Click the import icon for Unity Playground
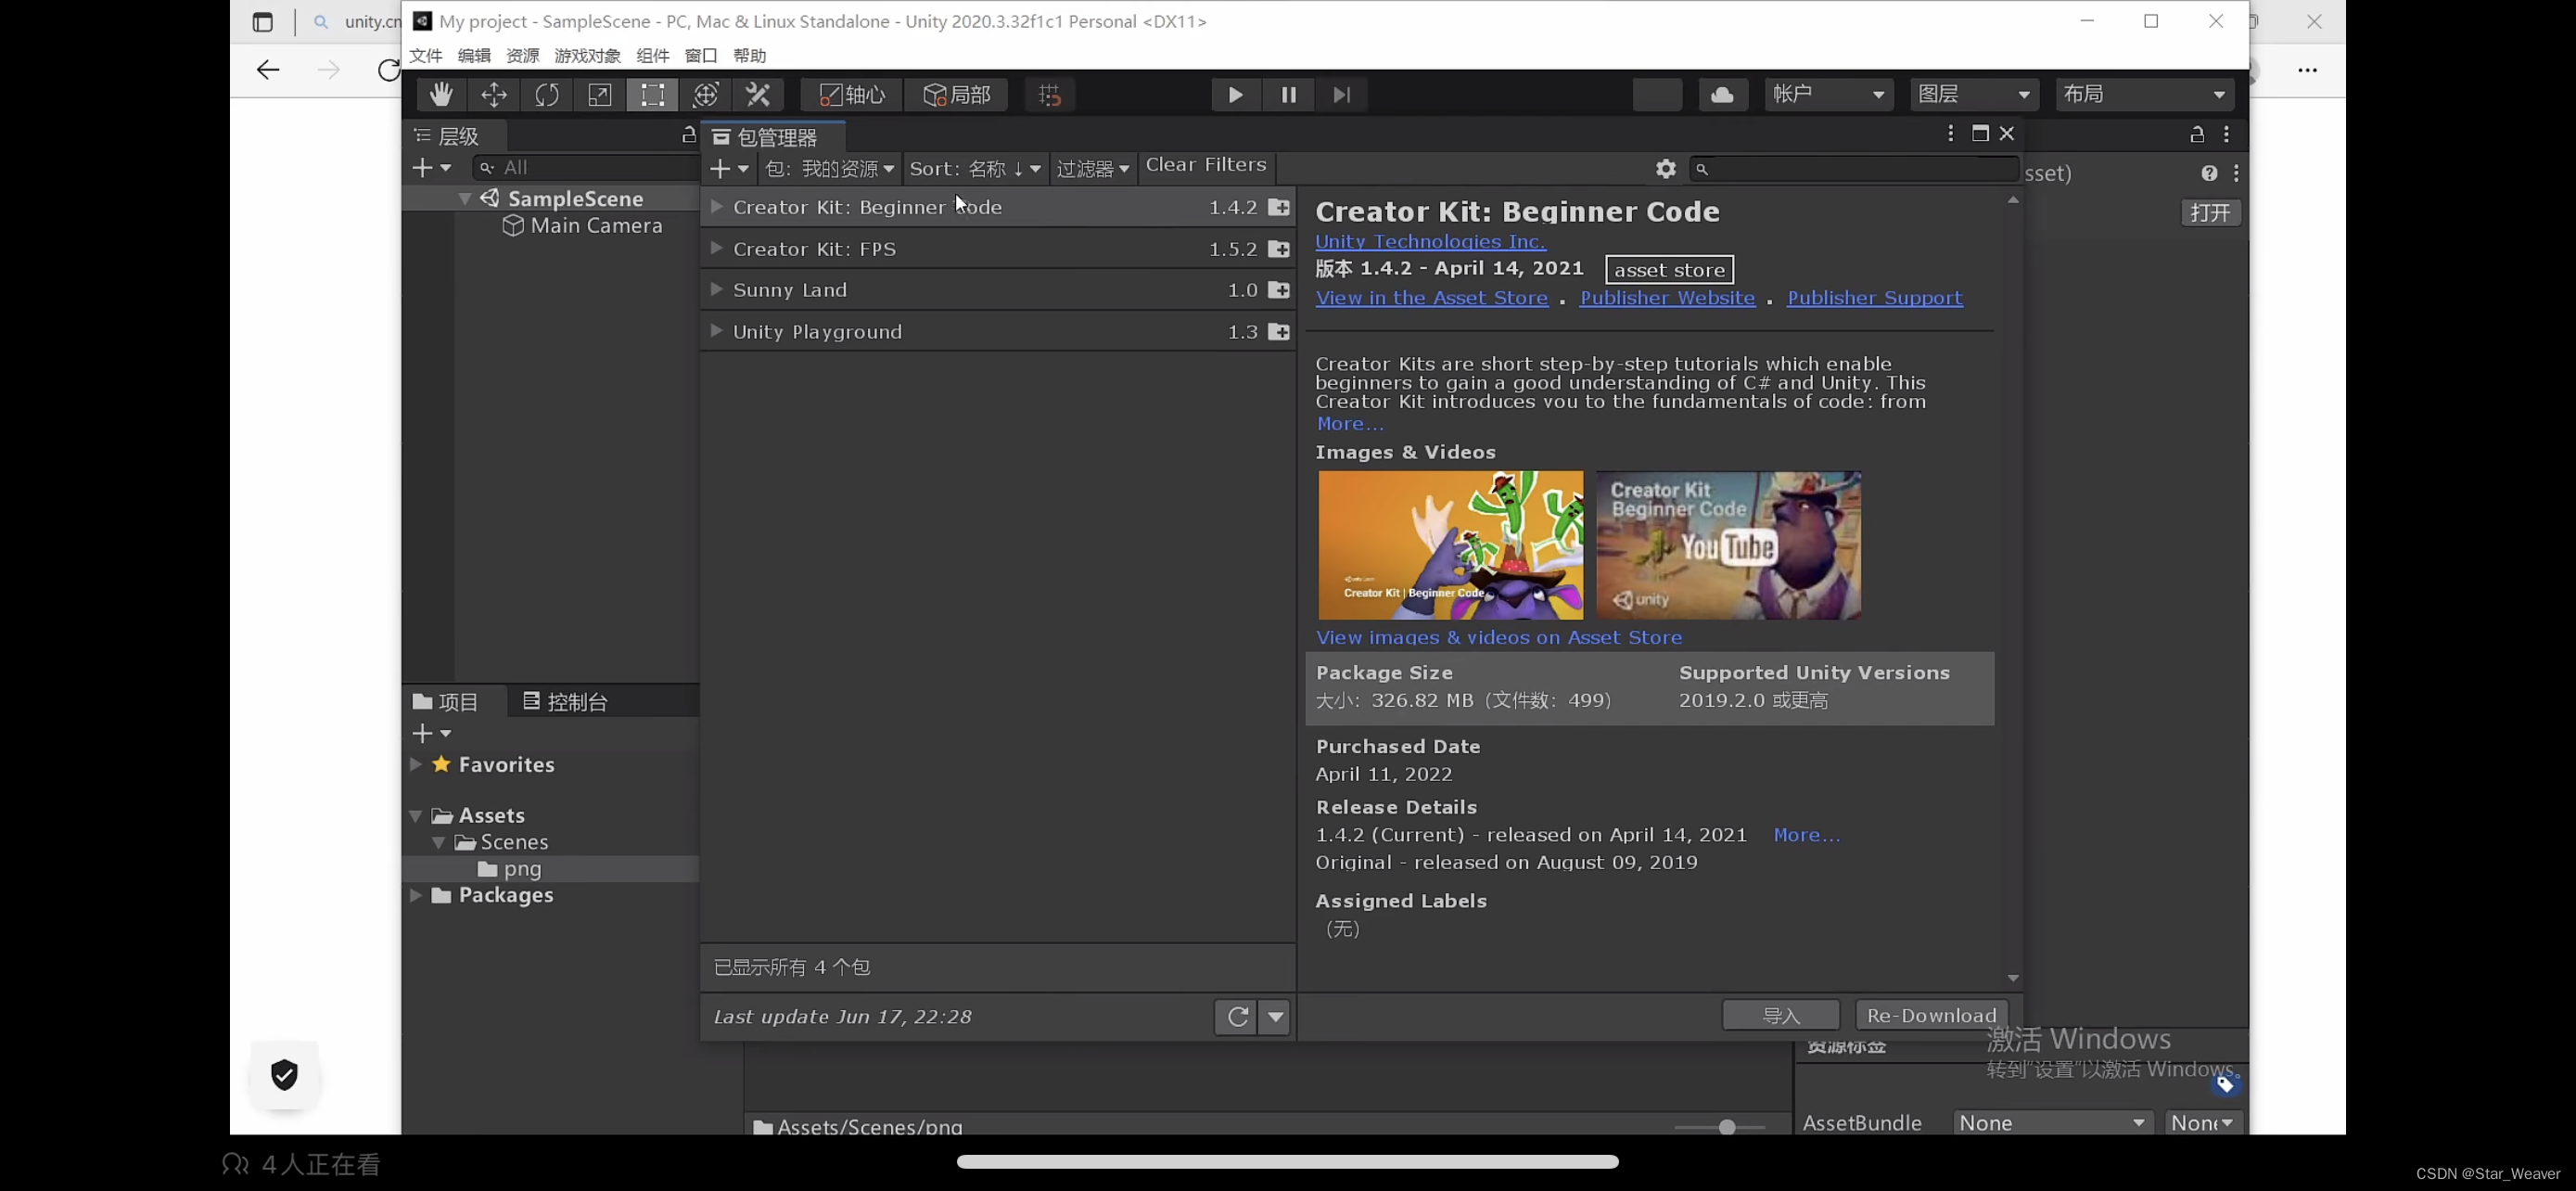Image resolution: width=2576 pixels, height=1191 pixels. [1279, 332]
